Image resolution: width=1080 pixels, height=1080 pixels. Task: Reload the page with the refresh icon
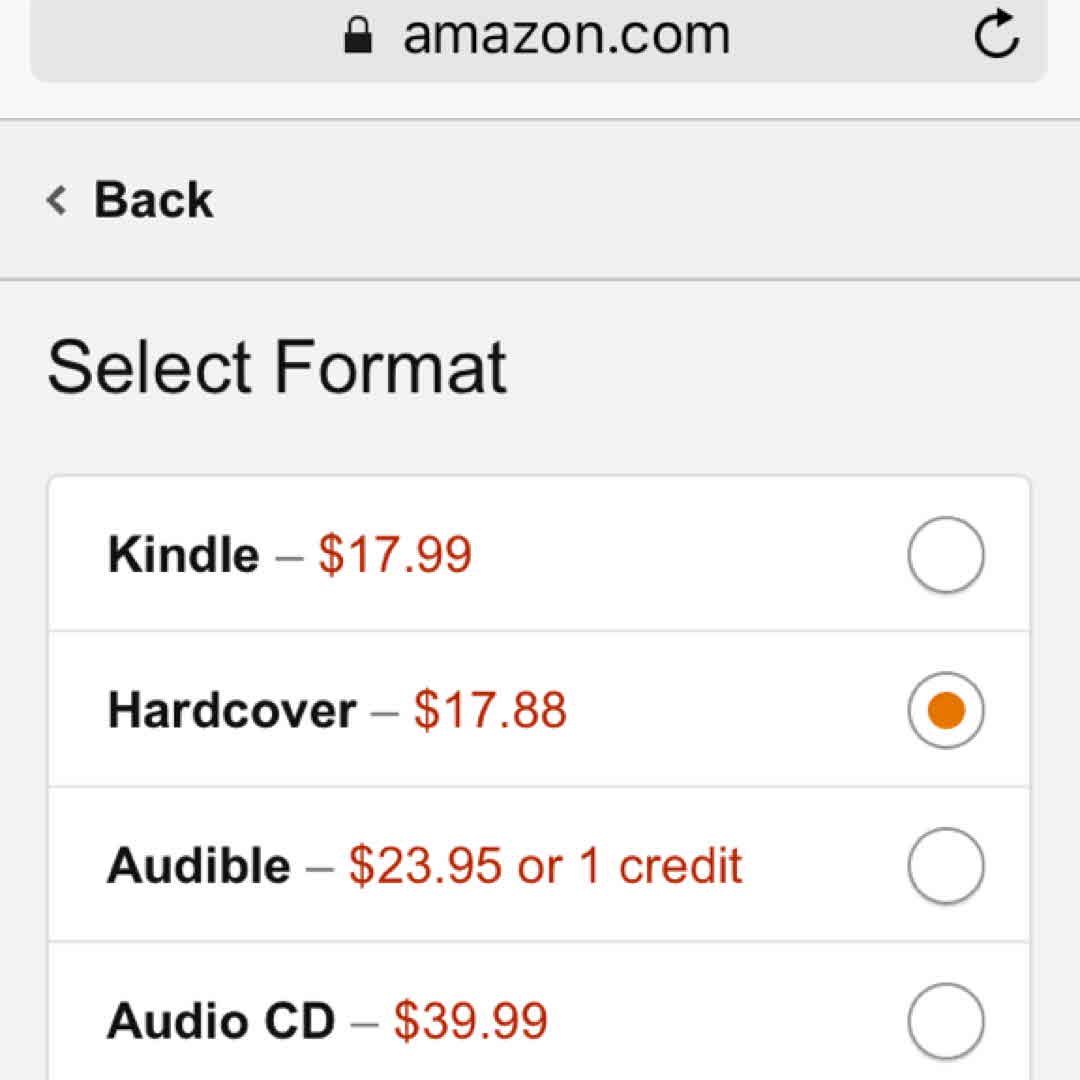pyautogui.click(x=996, y=36)
